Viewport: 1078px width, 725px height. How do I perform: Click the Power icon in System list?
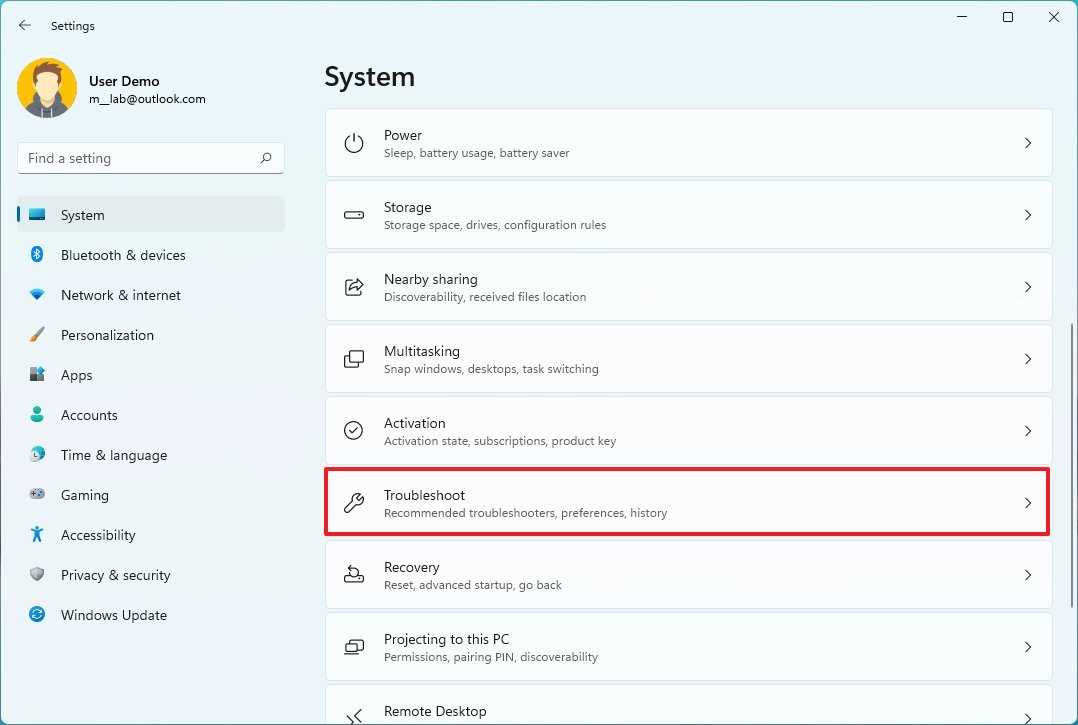tap(354, 143)
